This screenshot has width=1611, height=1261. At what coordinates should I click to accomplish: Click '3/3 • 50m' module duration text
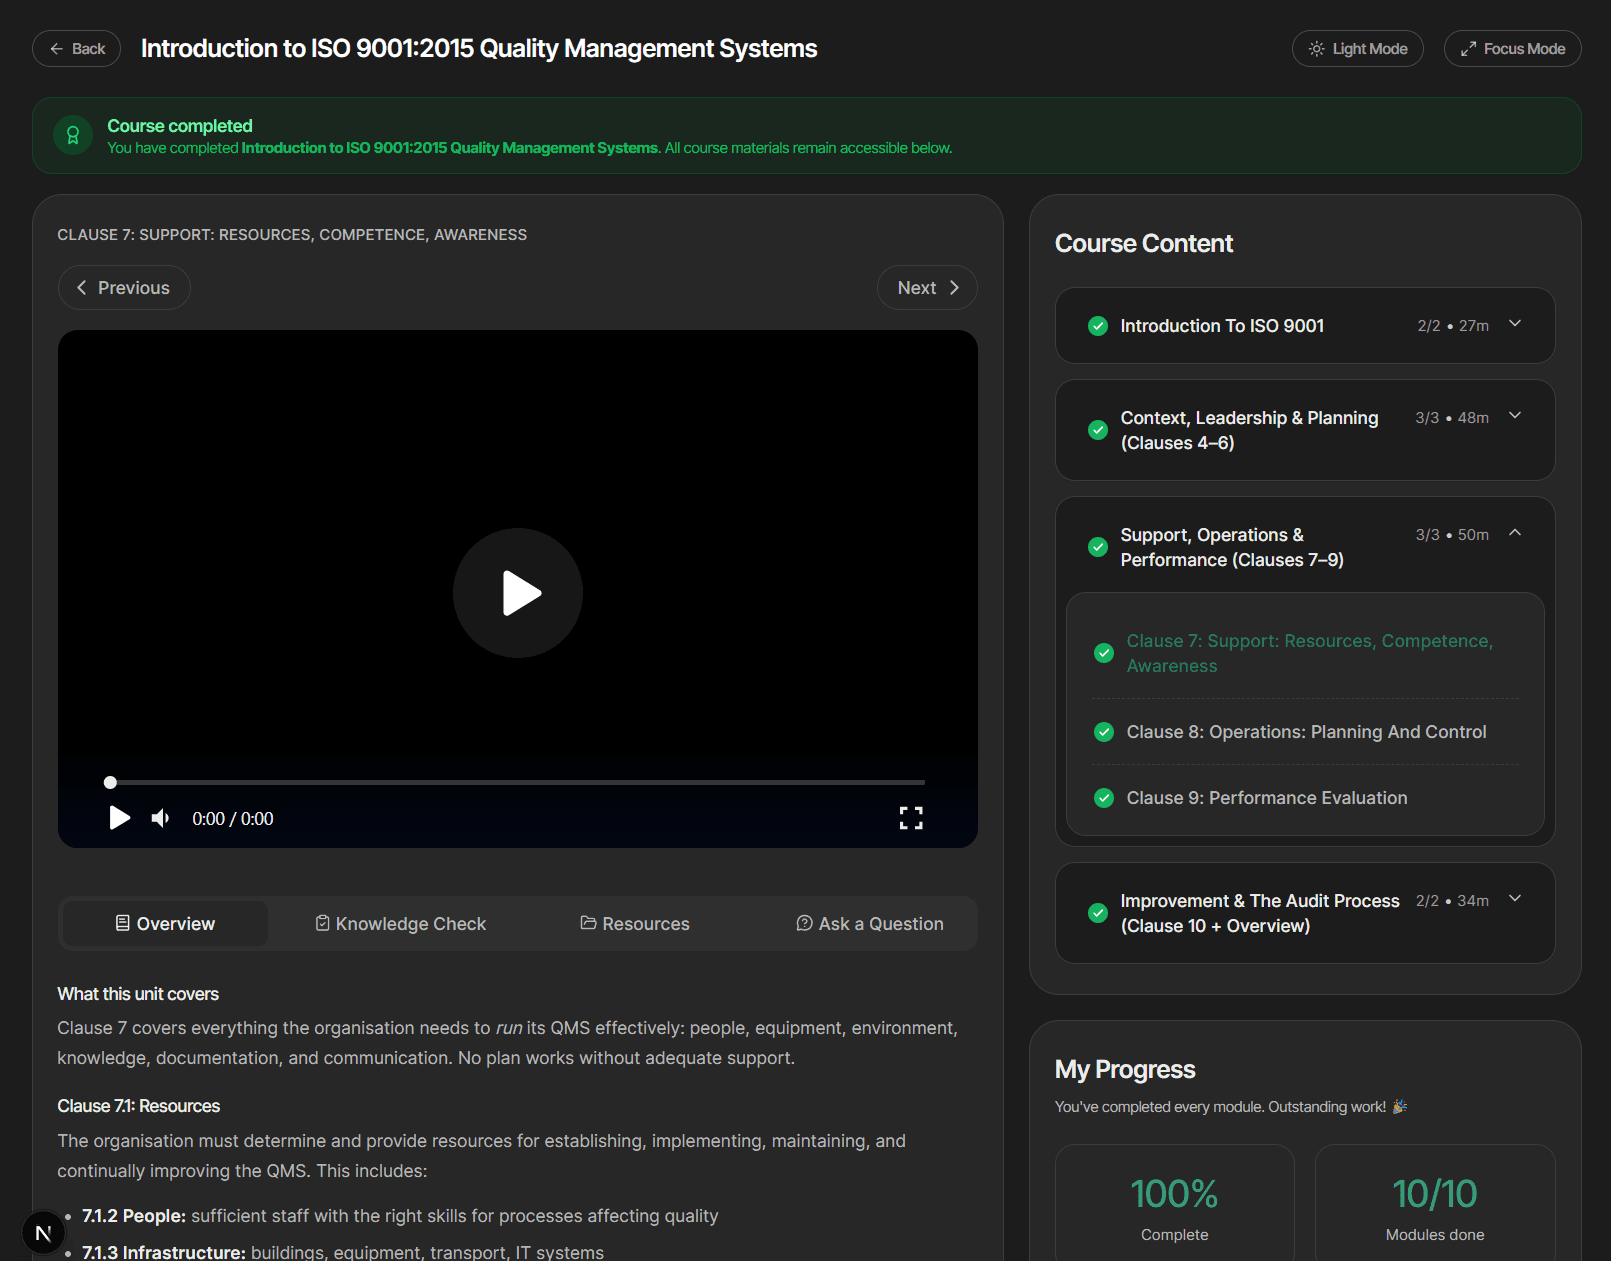(1452, 535)
